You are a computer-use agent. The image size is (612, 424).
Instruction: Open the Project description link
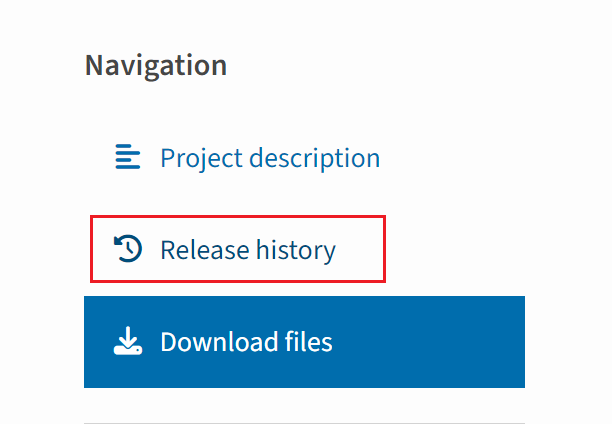point(269,158)
